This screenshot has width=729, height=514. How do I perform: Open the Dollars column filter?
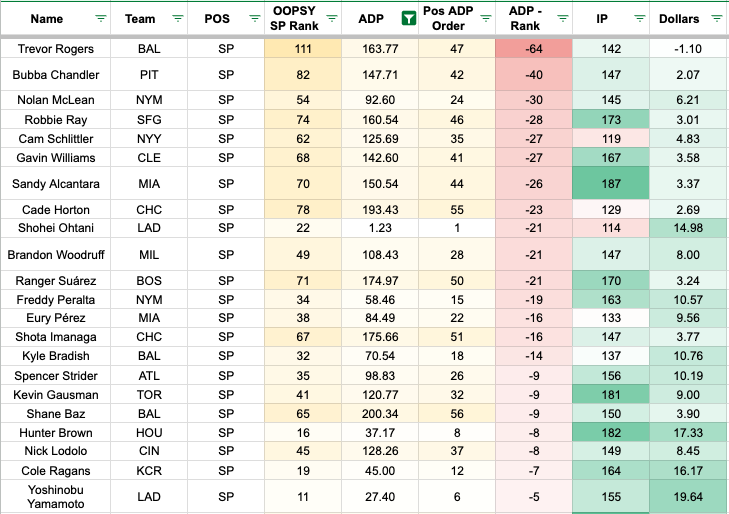[716, 19]
